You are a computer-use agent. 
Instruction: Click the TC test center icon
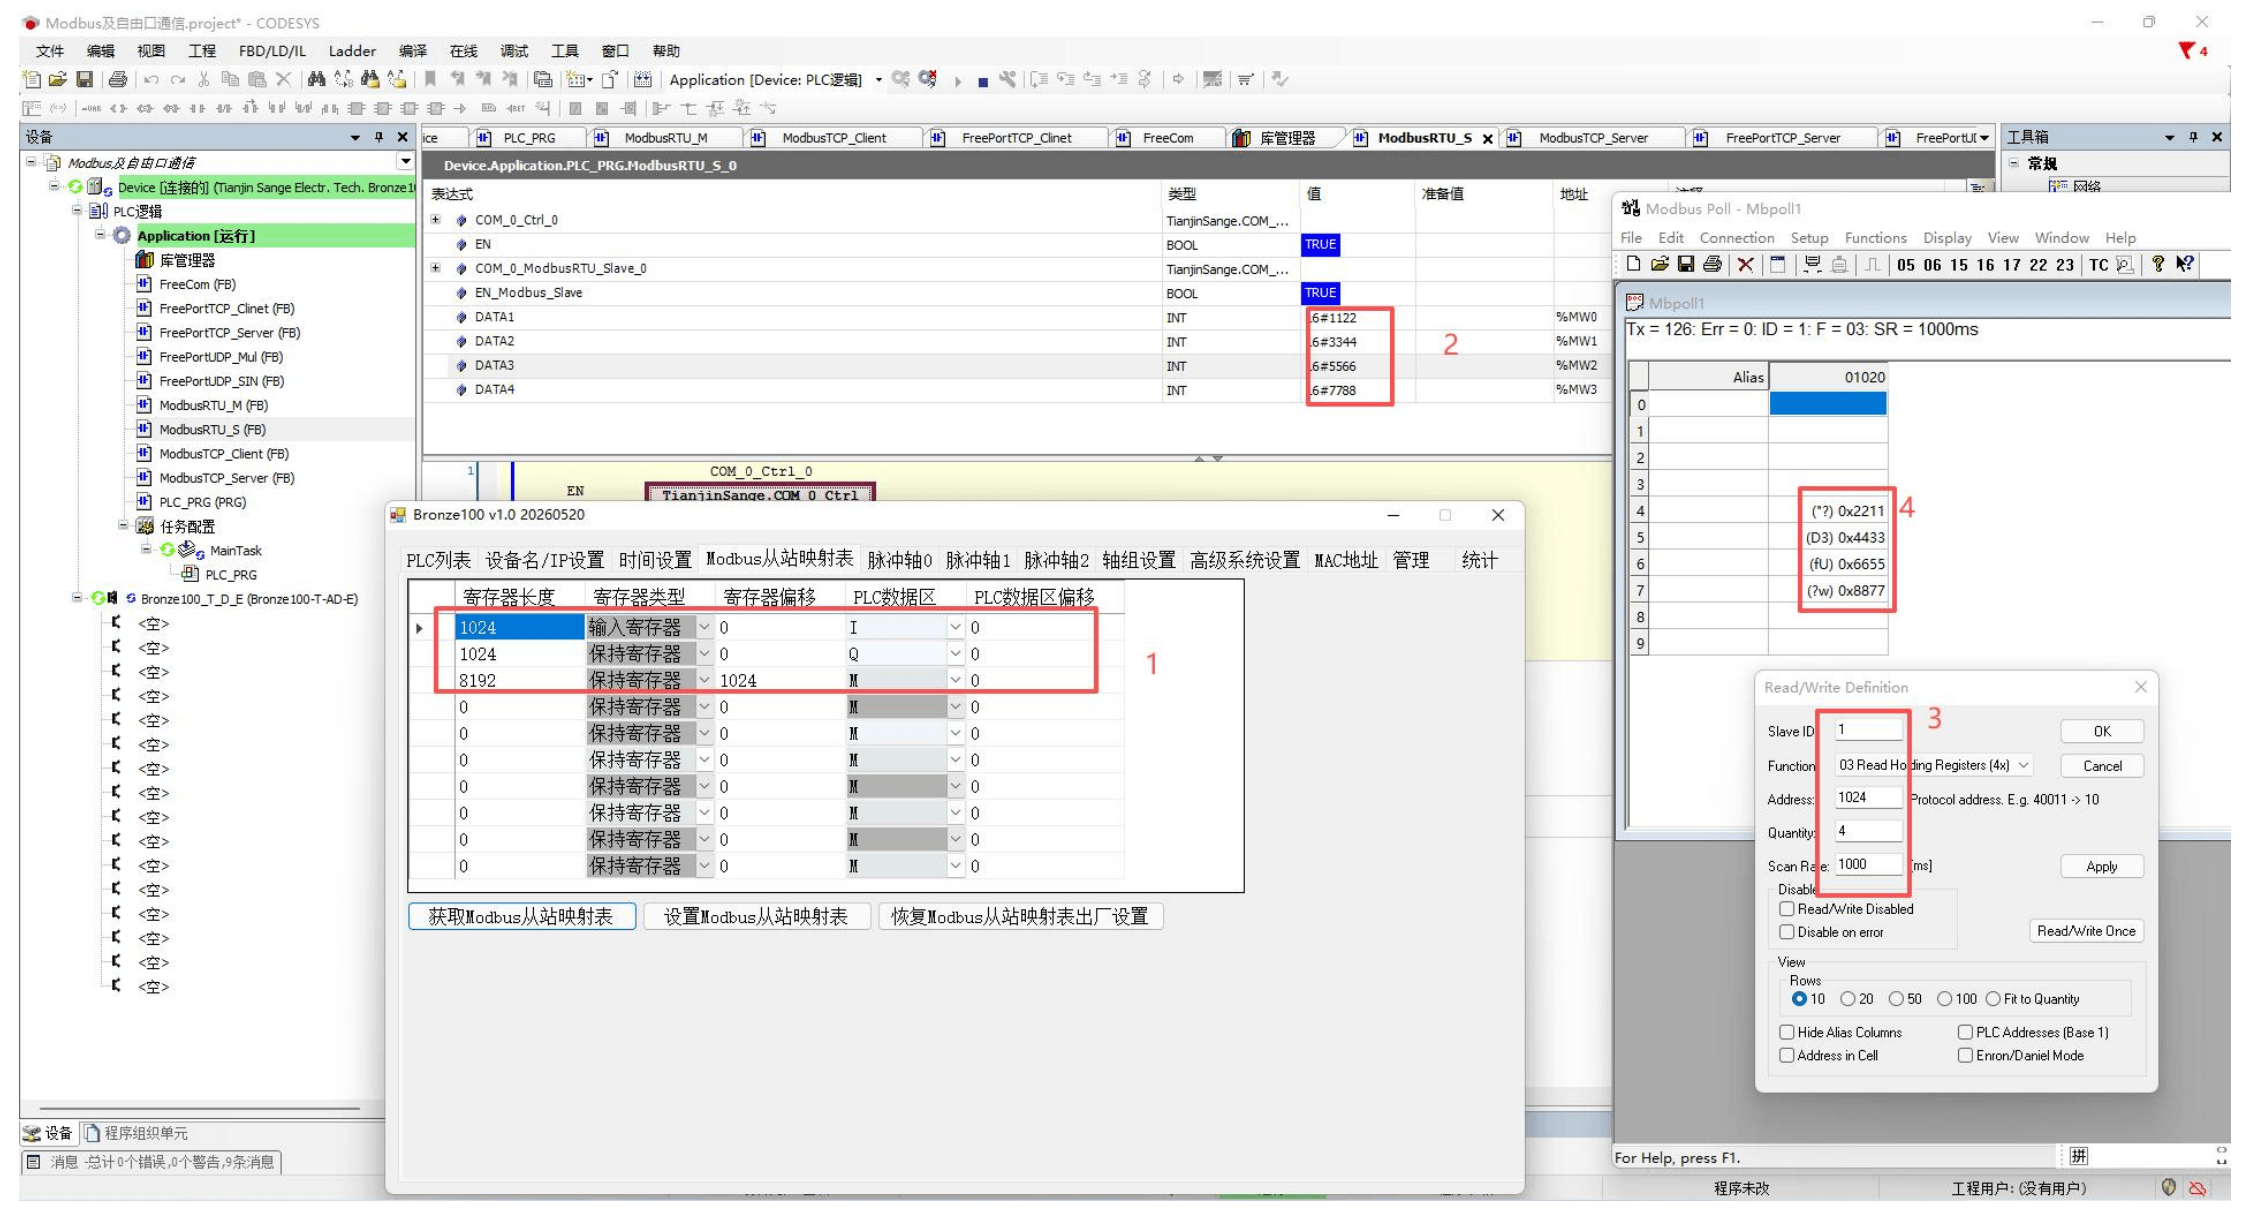(x=2099, y=265)
